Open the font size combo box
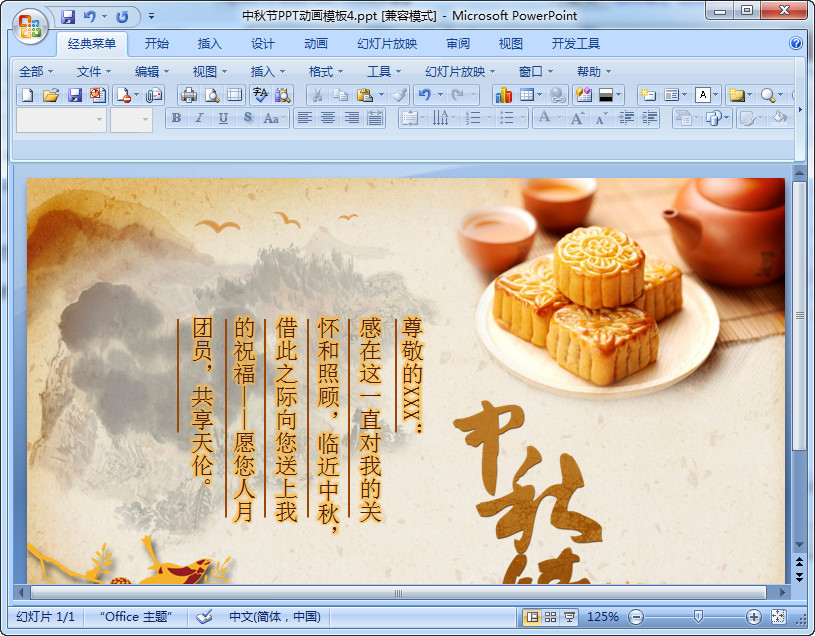The image size is (815, 636). 131,120
